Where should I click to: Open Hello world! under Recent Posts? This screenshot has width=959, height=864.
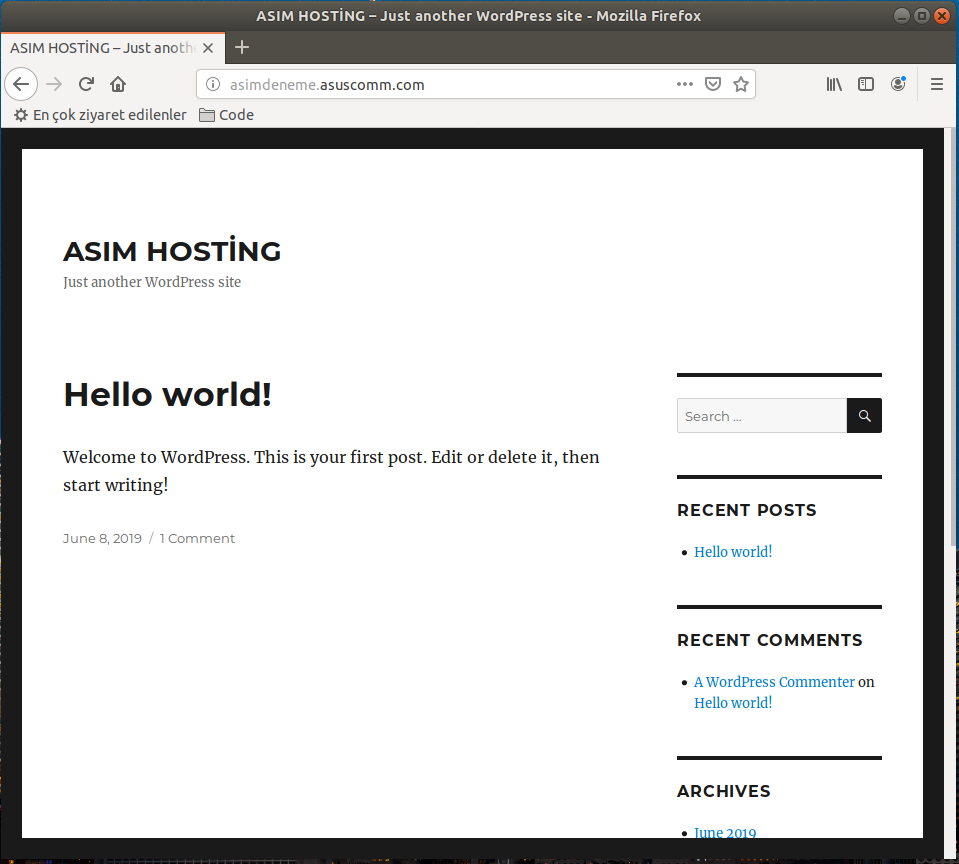tap(733, 552)
